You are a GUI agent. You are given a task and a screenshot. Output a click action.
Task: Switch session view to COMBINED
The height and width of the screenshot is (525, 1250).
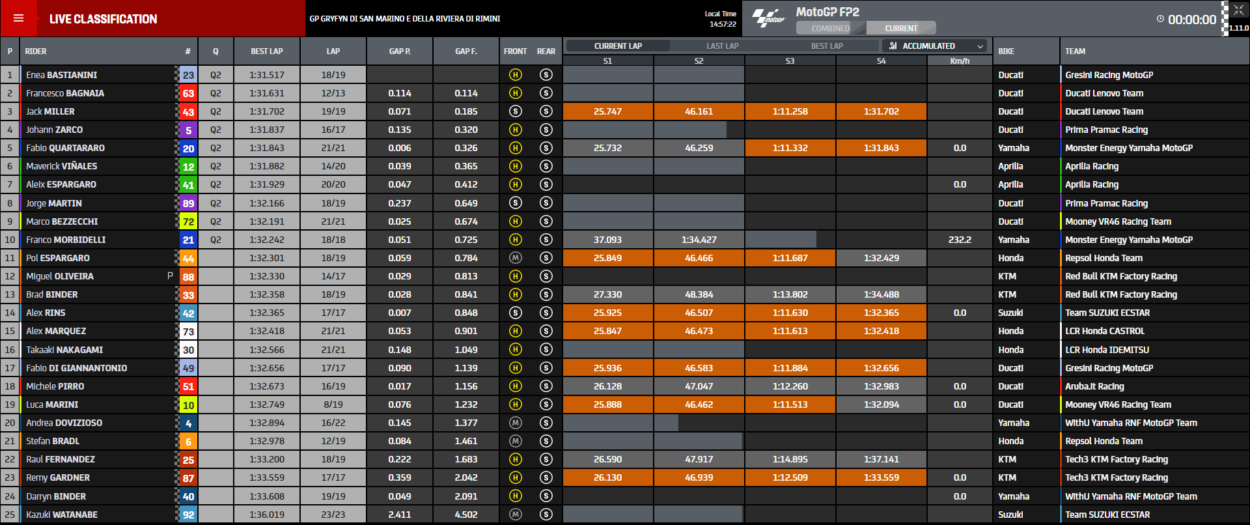tap(831, 29)
